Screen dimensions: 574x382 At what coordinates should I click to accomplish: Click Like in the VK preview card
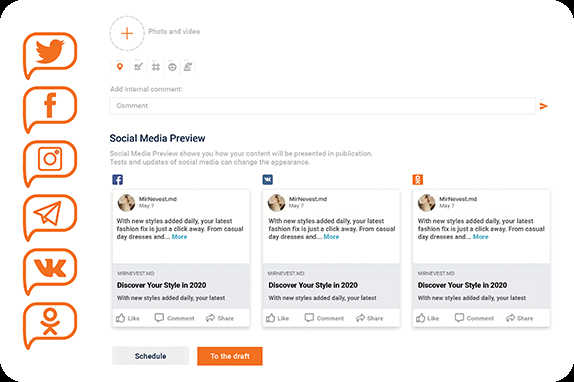277,318
